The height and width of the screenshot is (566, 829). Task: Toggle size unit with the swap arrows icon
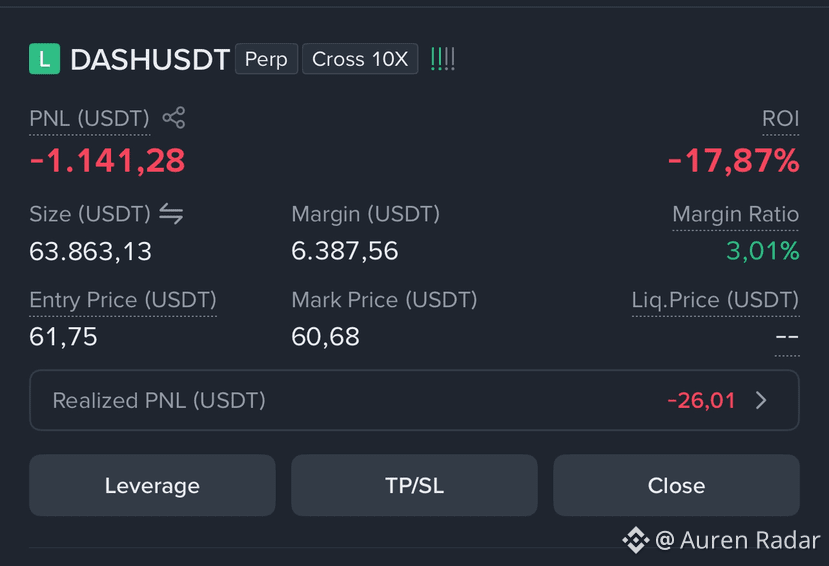click(x=171, y=214)
